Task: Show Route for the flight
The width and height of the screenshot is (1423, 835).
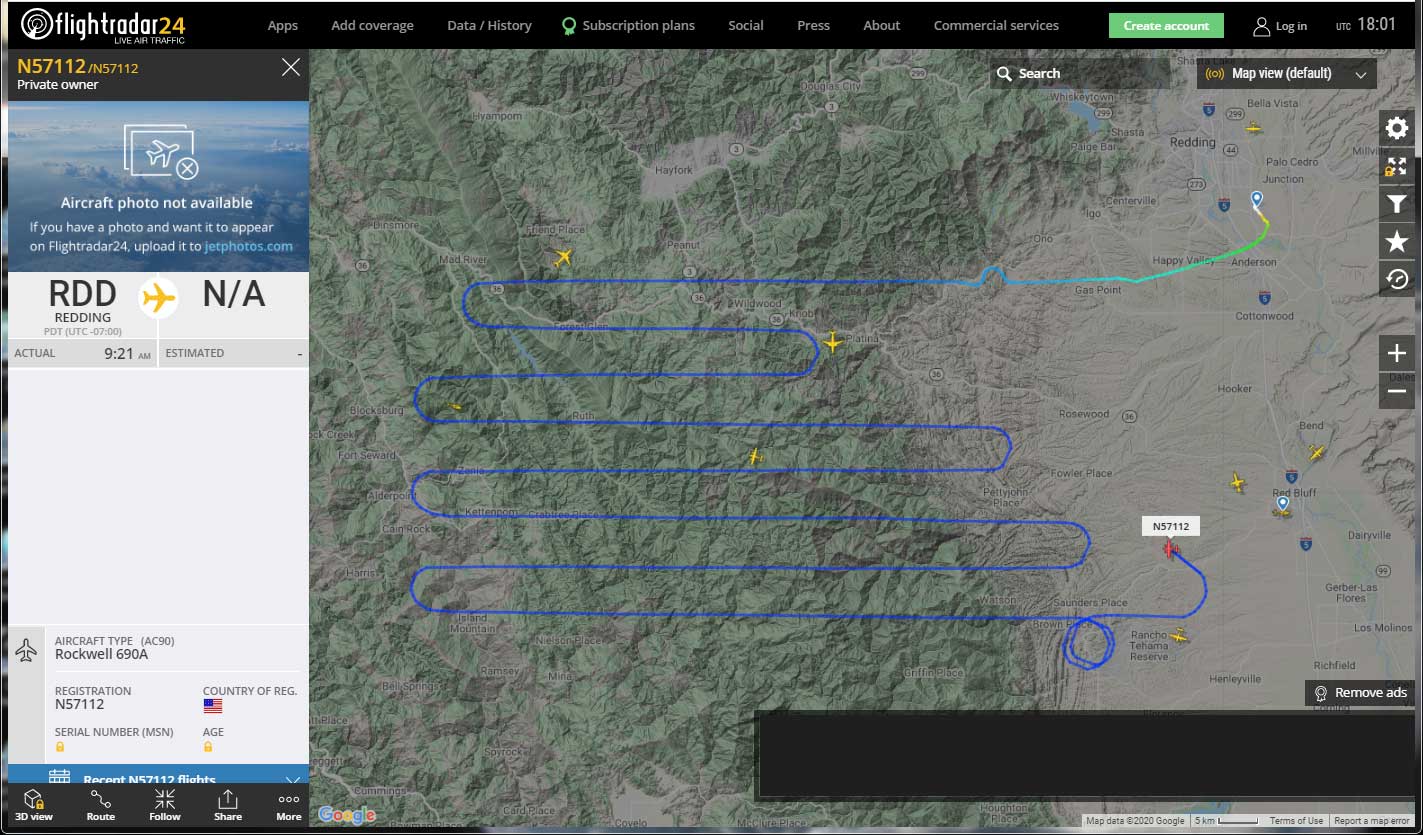Action: [x=101, y=805]
